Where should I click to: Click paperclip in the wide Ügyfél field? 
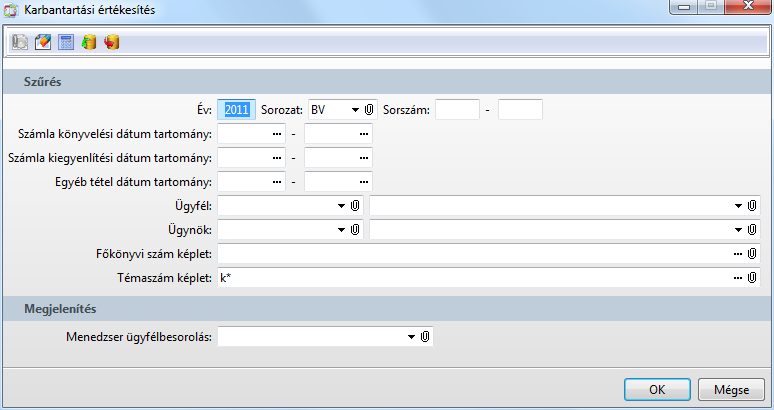tap(752, 205)
